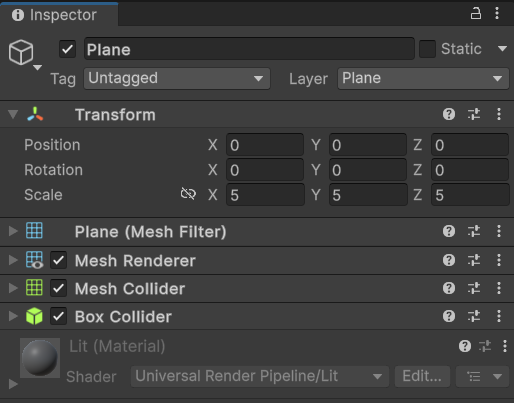Collapse the Transform component foldout
The width and height of the screenshot is (514, 403).
coord(13,114)
